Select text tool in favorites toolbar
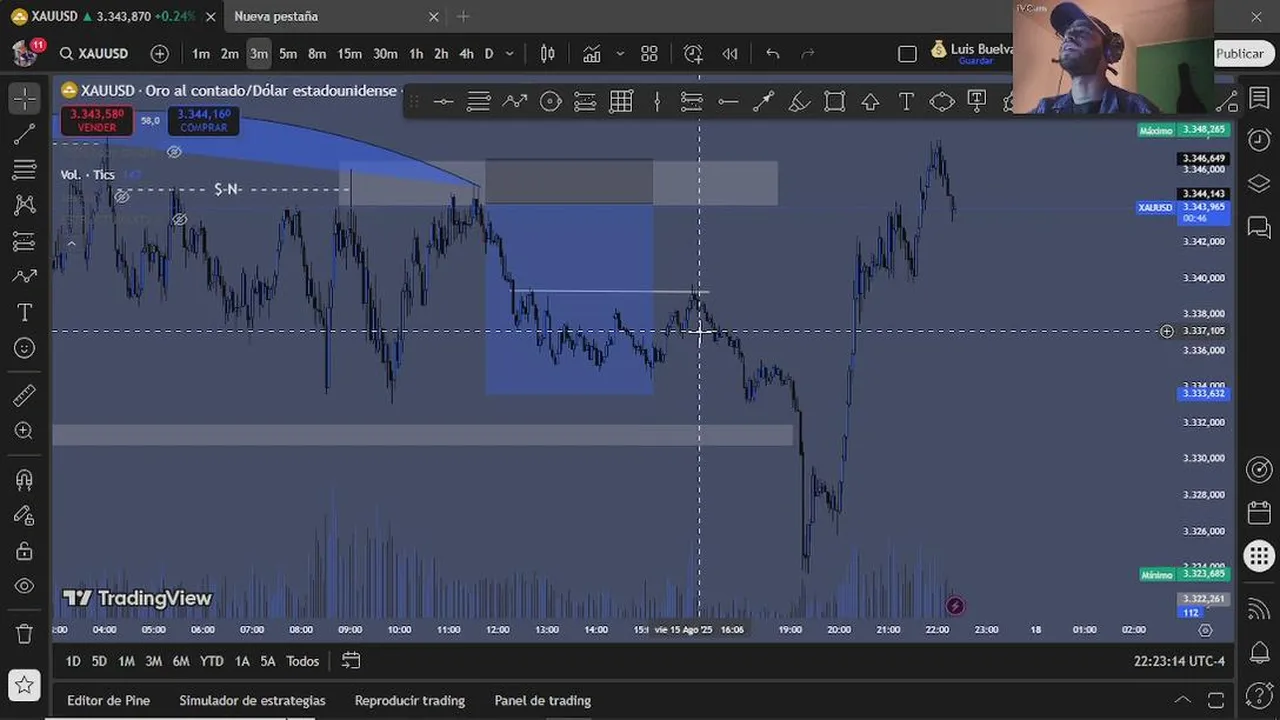 906,101
